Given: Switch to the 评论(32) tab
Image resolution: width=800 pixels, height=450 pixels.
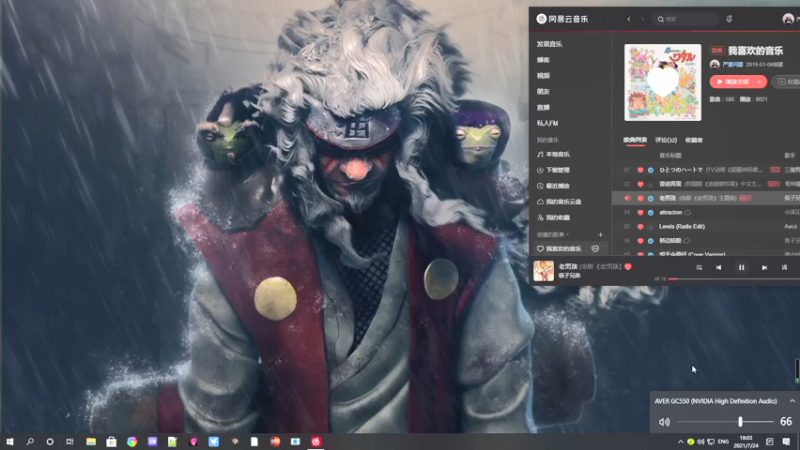Looking at the screenshot, I should [x=666, y=140].
